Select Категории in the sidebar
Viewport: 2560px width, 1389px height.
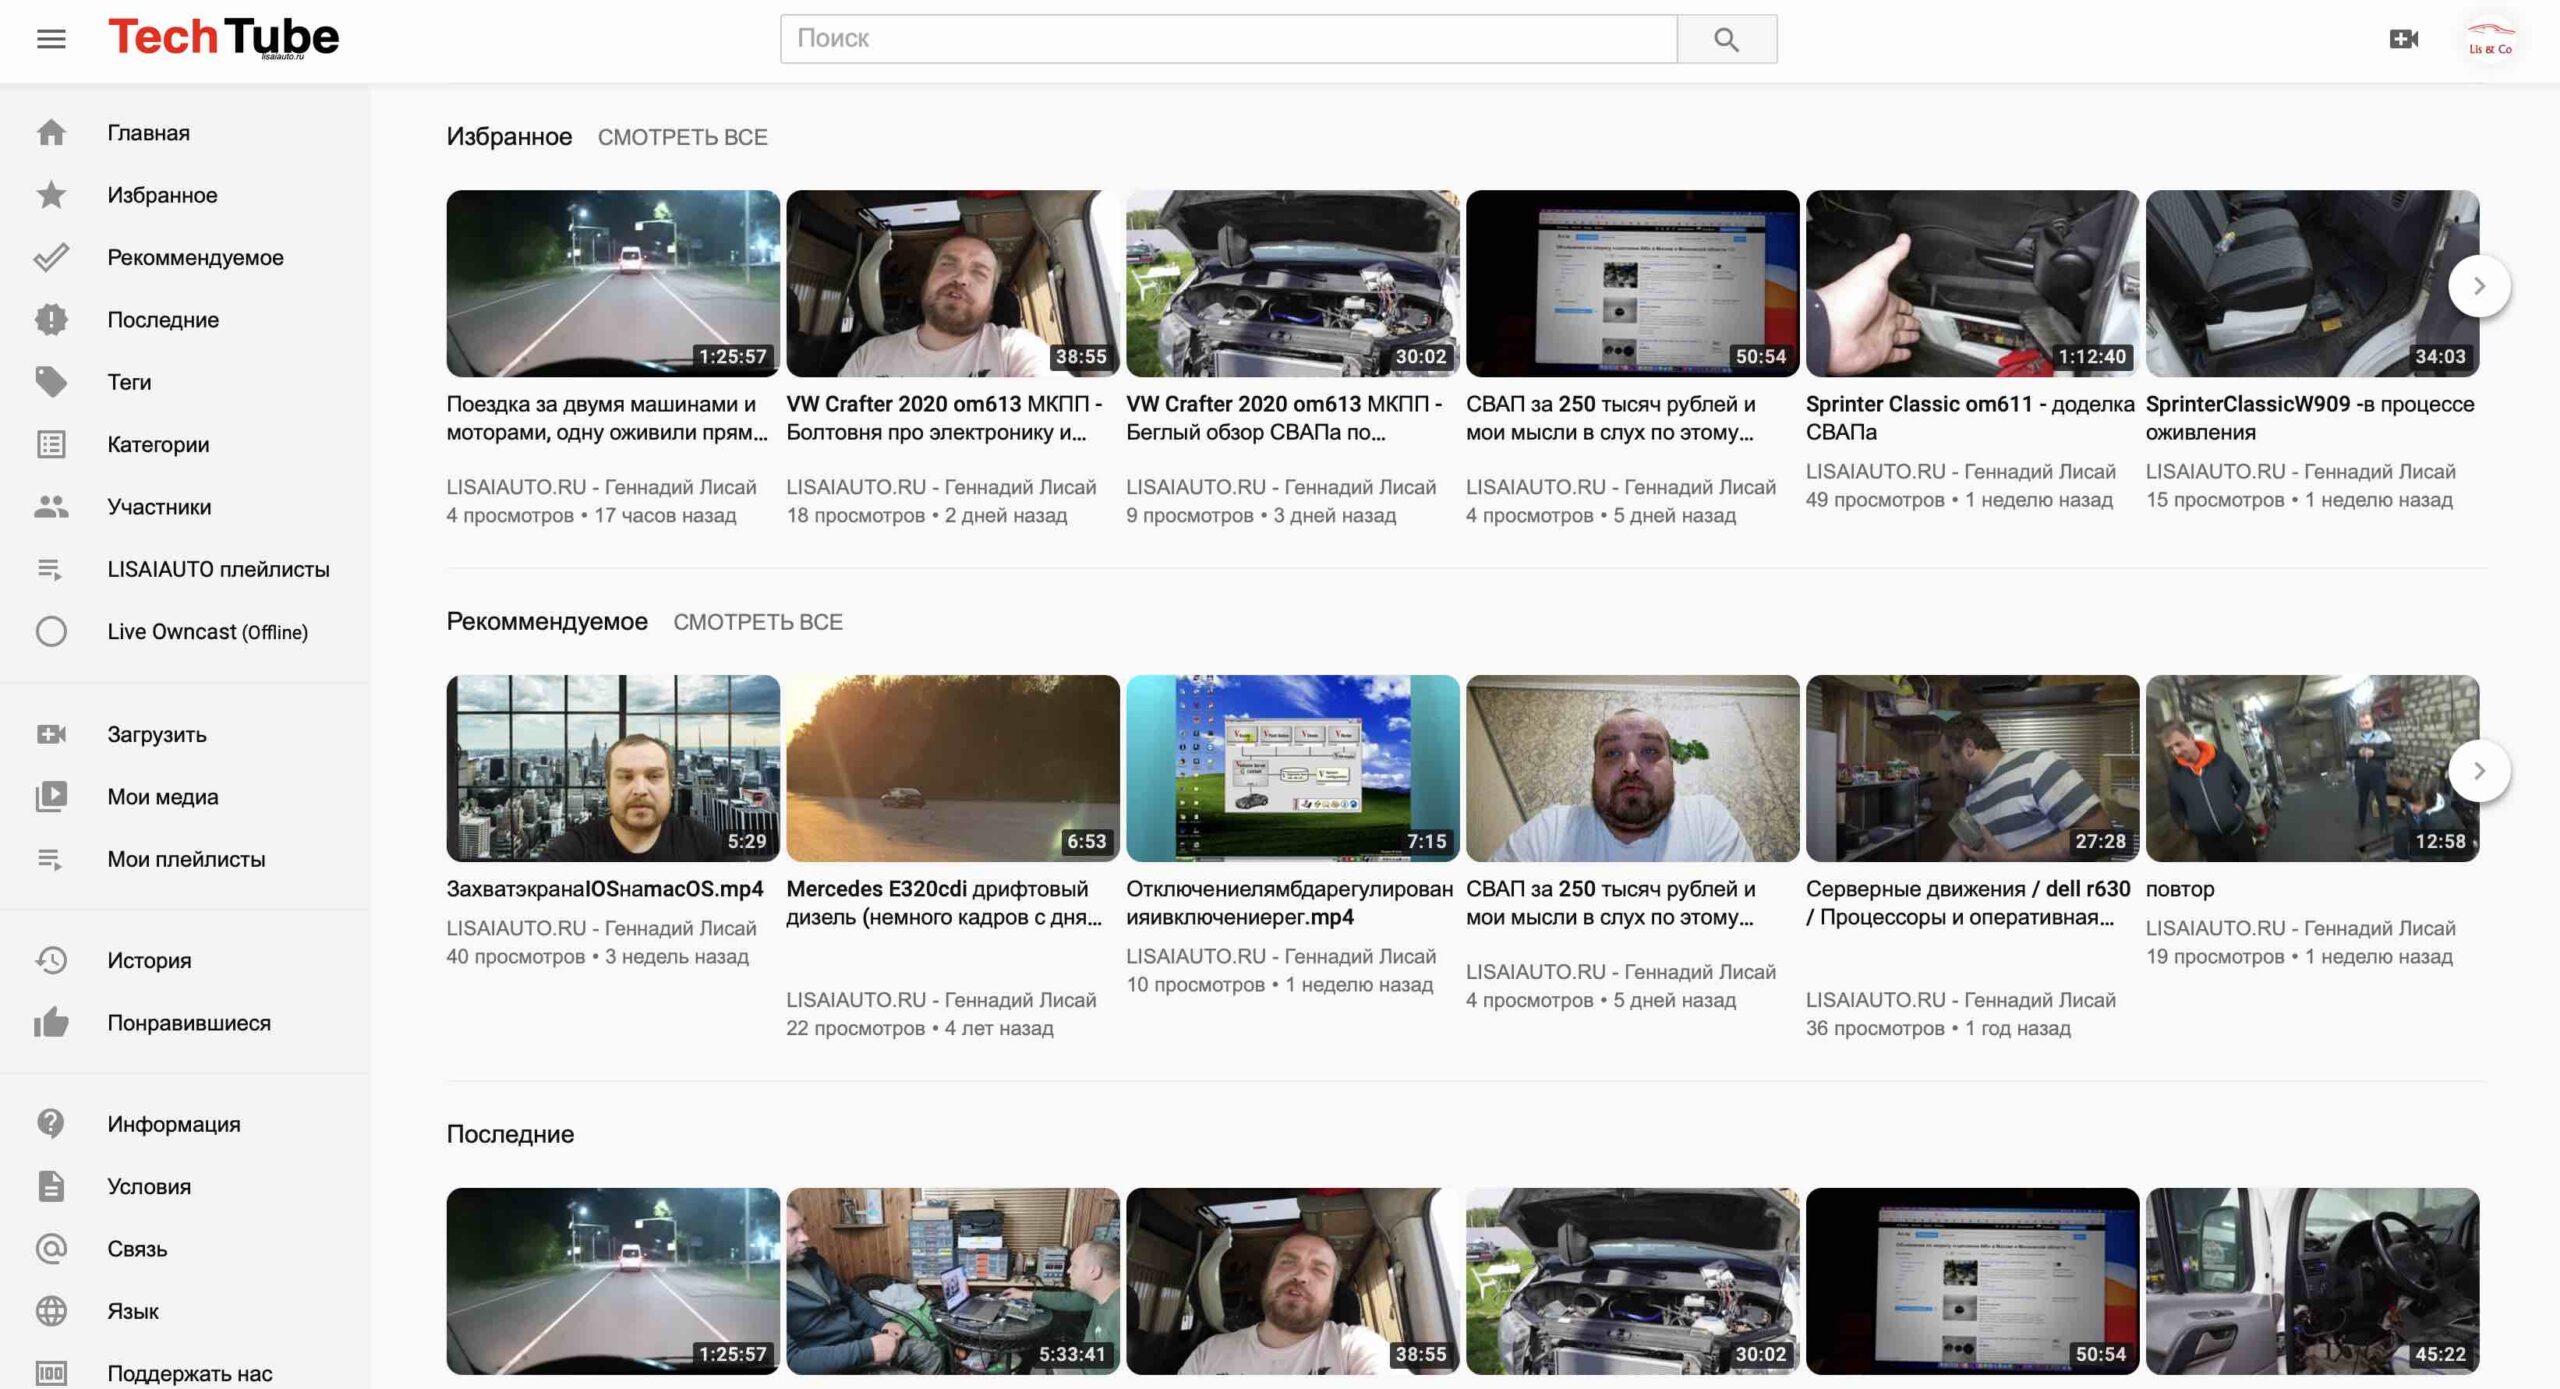click(x=158, y=444)
